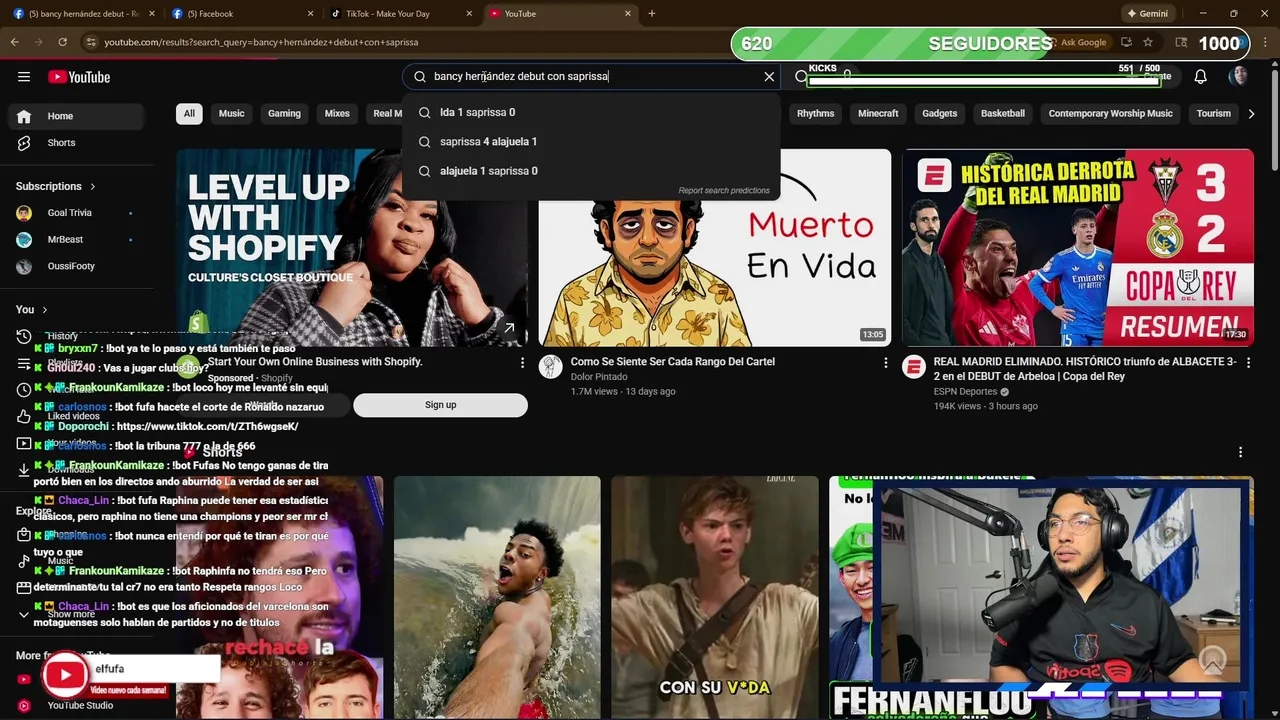Open the account avatar menu
This screenshot has height=720, width=1280.
click(x=1239, y=77)
